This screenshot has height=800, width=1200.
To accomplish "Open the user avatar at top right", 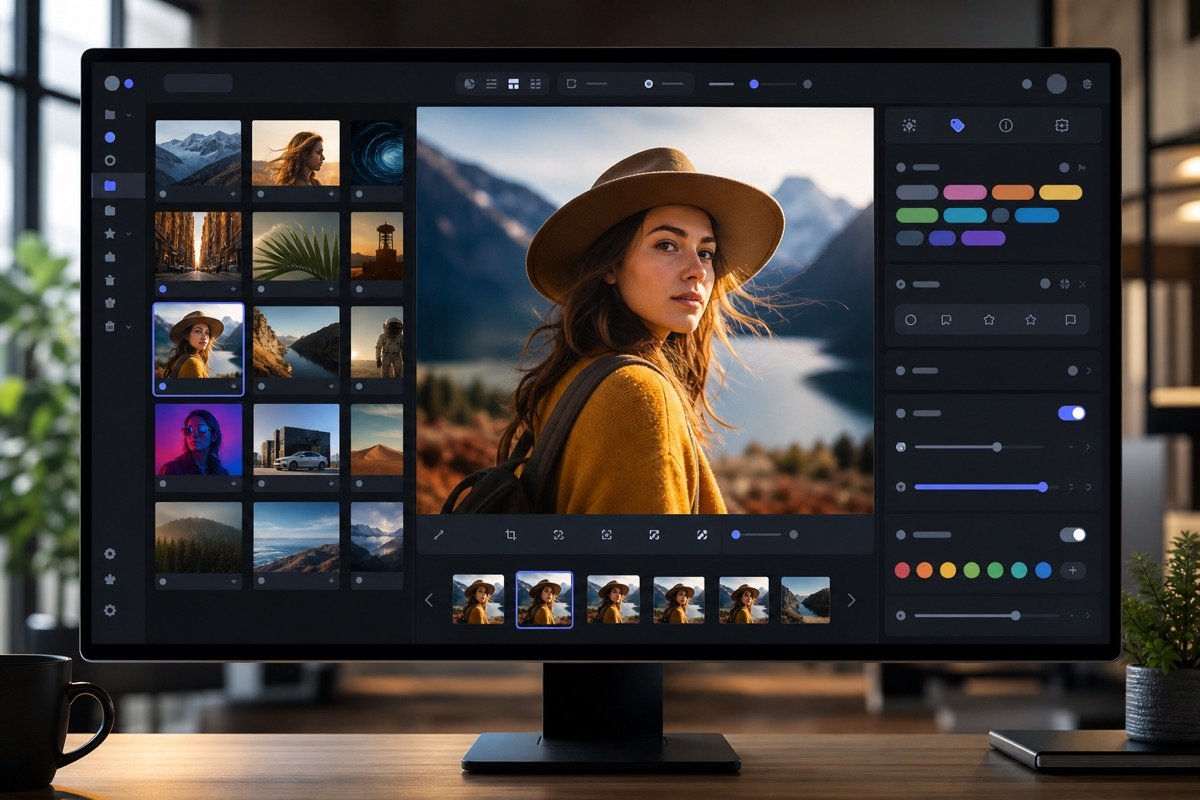I will point(1056,84).
